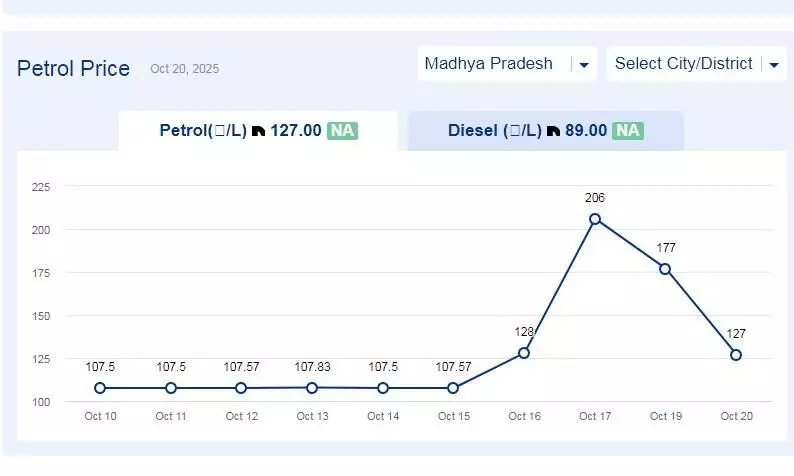Click the Oct 10 chart marker

(x=101, y=388)
